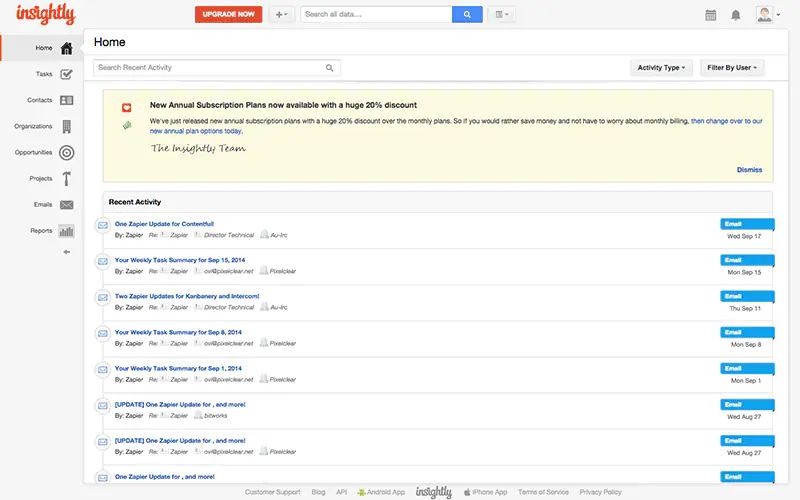Screen dimensions: 800x500
Task: Click 'Director Technical' in Contentful row
Action: point(229,235)
